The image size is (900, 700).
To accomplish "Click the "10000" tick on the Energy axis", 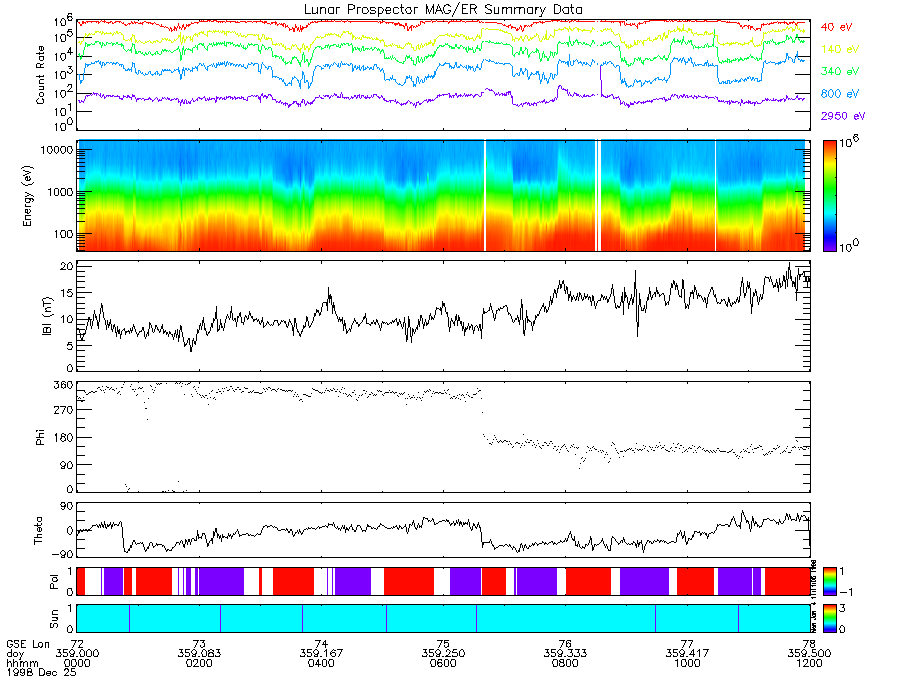I will pos(56,150).
